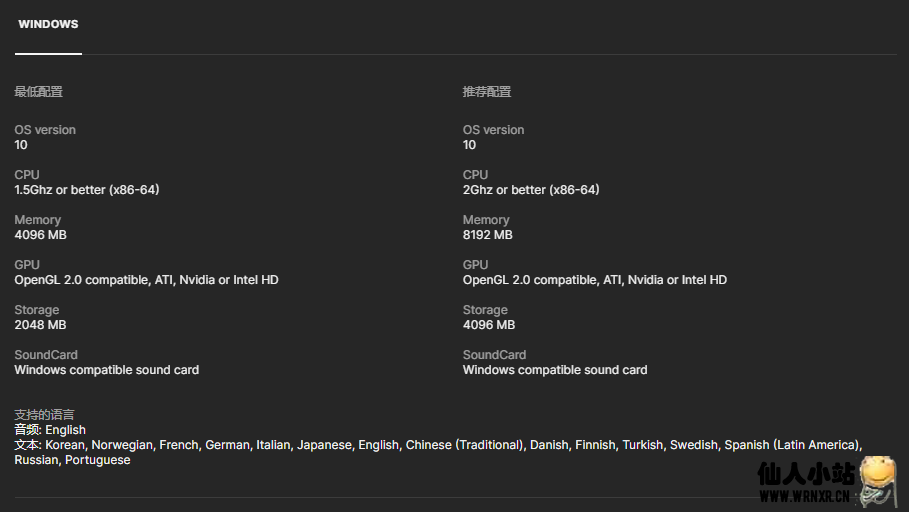Click the 1.5Ghz or better CPU value
This screenshot has width=909, height=512.
coord(87,190)
